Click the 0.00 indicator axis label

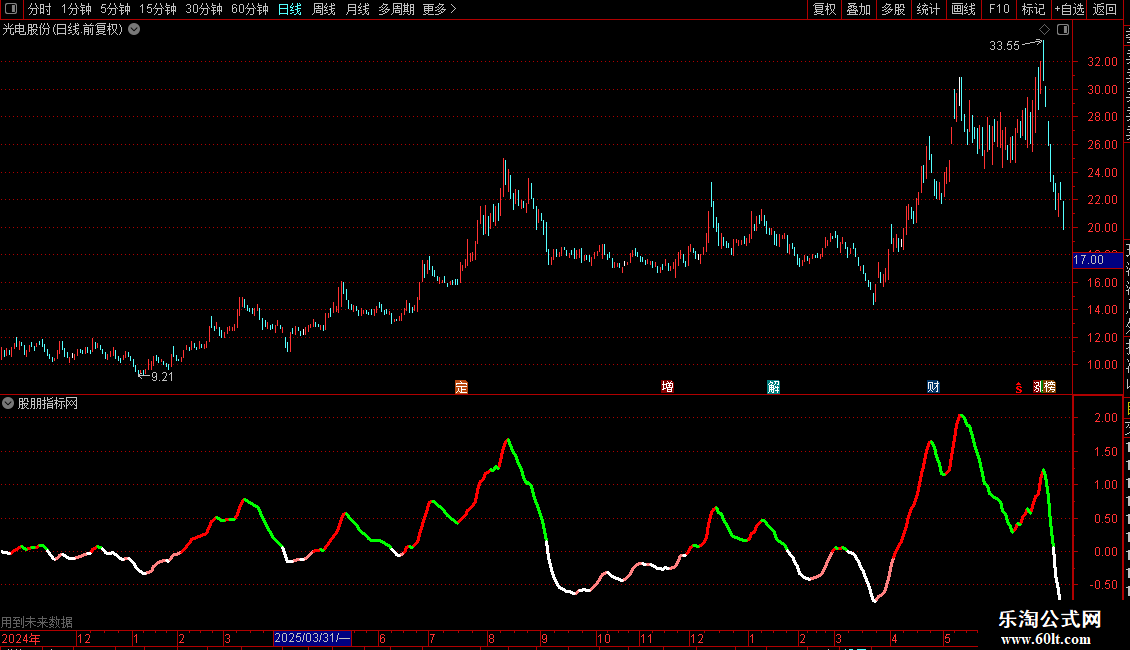(x=1105, y=552)
